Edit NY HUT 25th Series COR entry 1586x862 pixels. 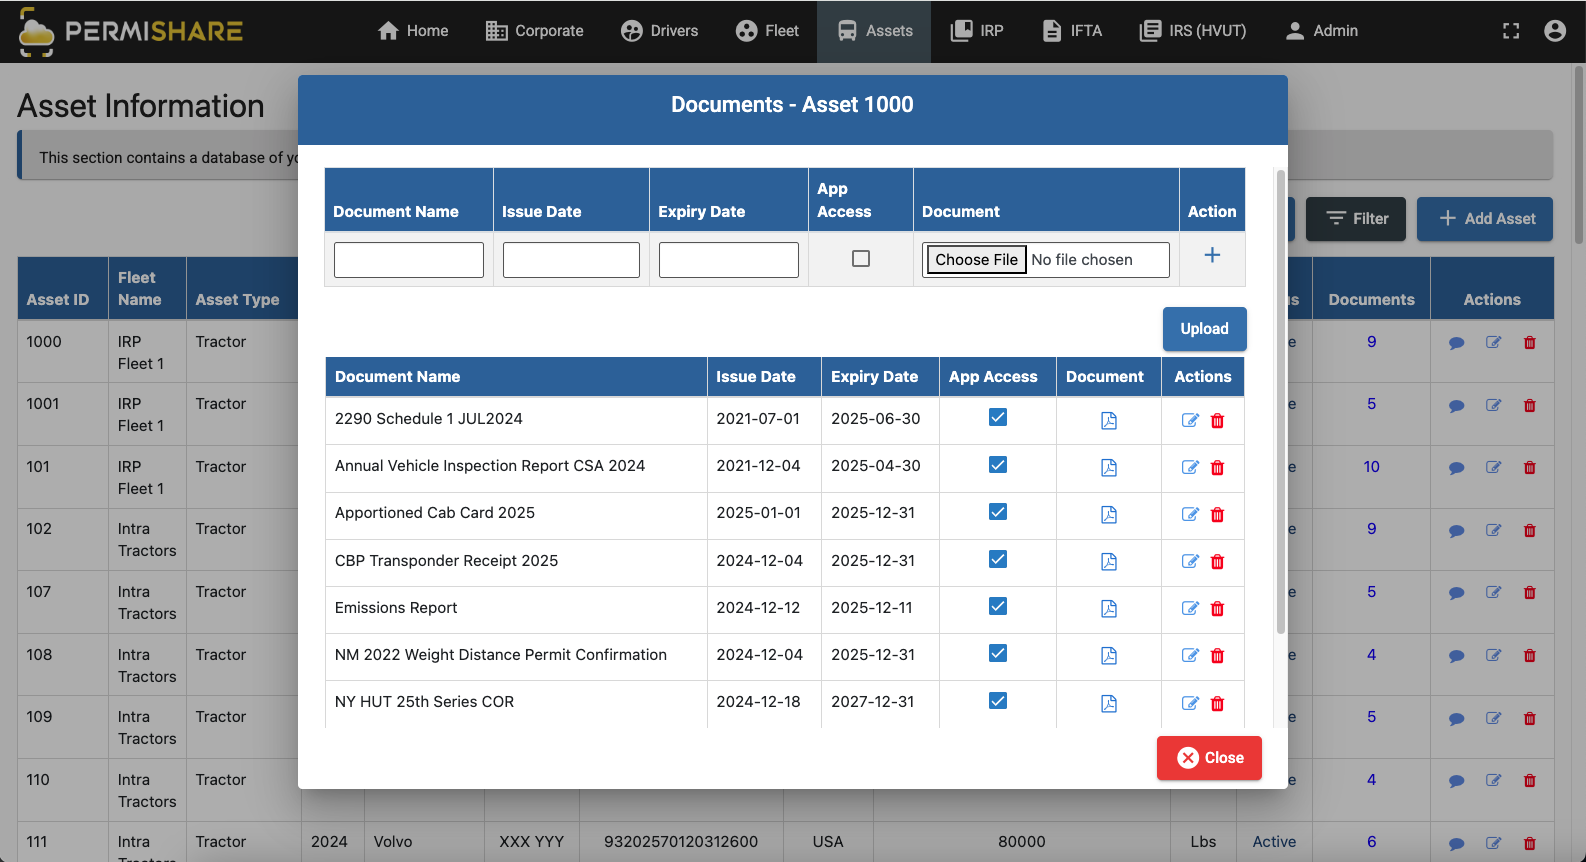click(x=1190, y=704)
